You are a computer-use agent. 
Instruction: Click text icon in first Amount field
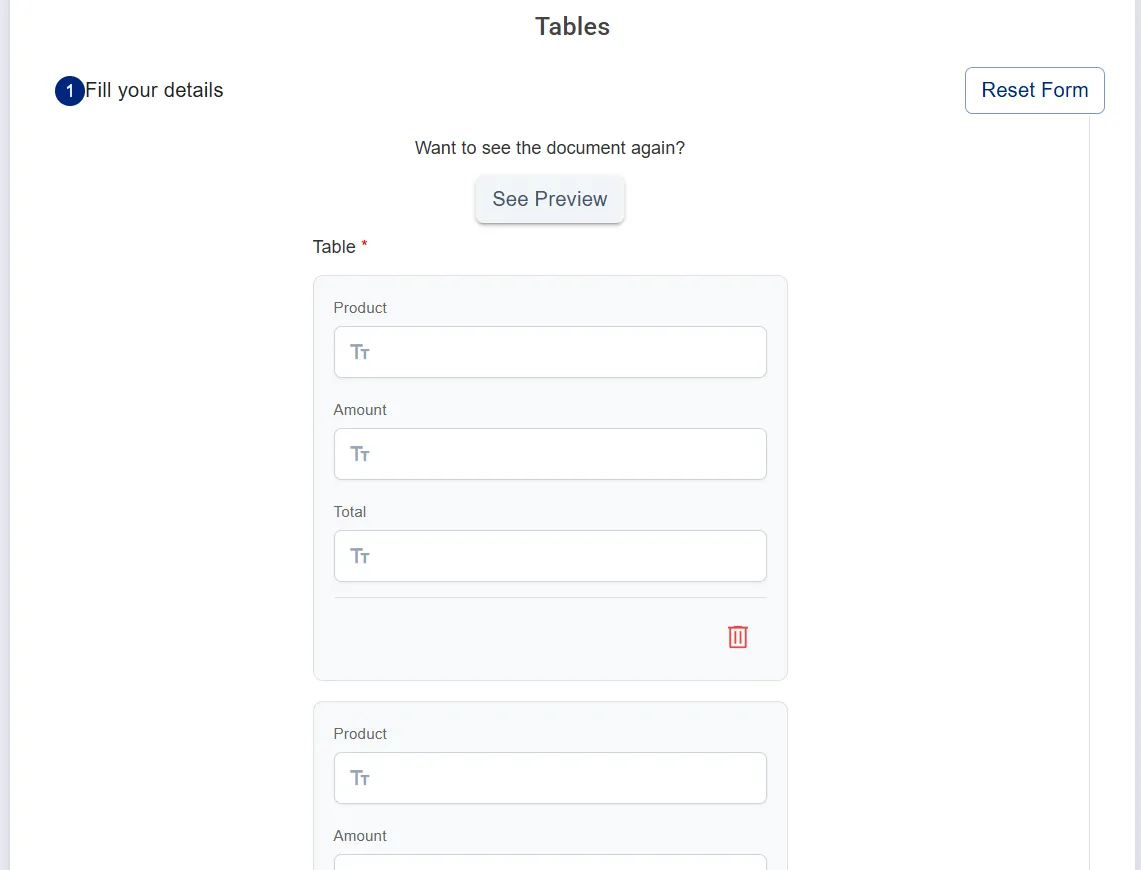pos(360,454)
